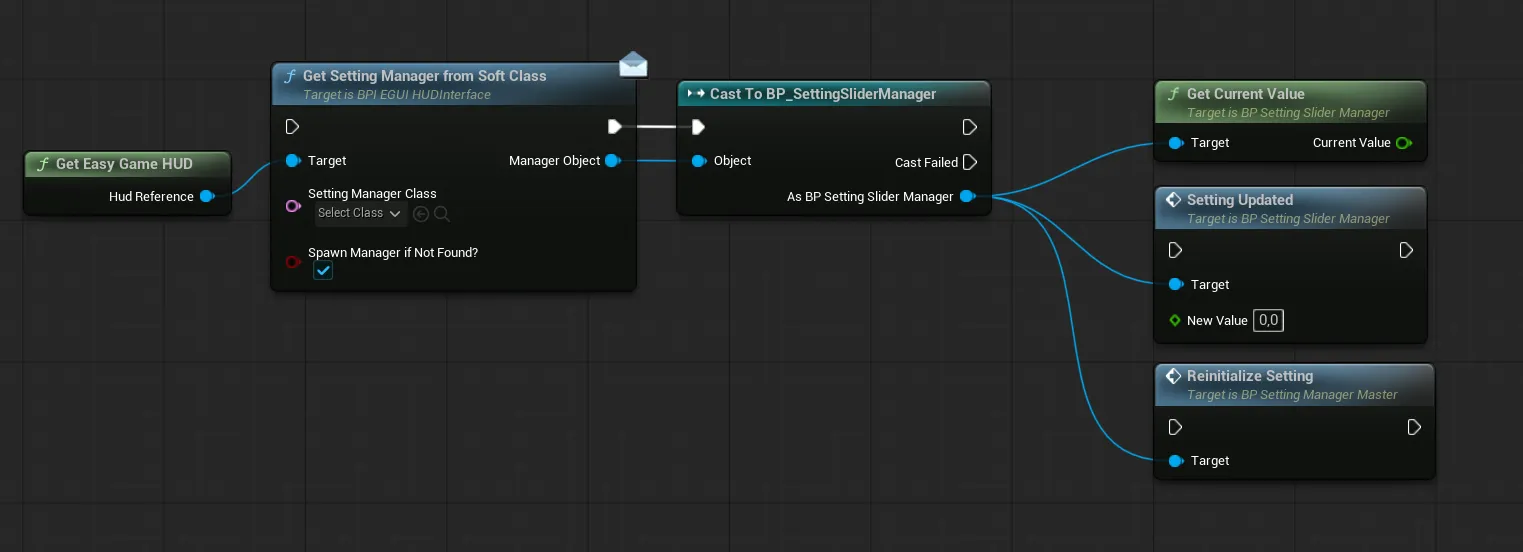This screenshot has width=1523, height=552.
Task: Click the event diamond icon on Reinitialize Setting header
Action: 1174,376
